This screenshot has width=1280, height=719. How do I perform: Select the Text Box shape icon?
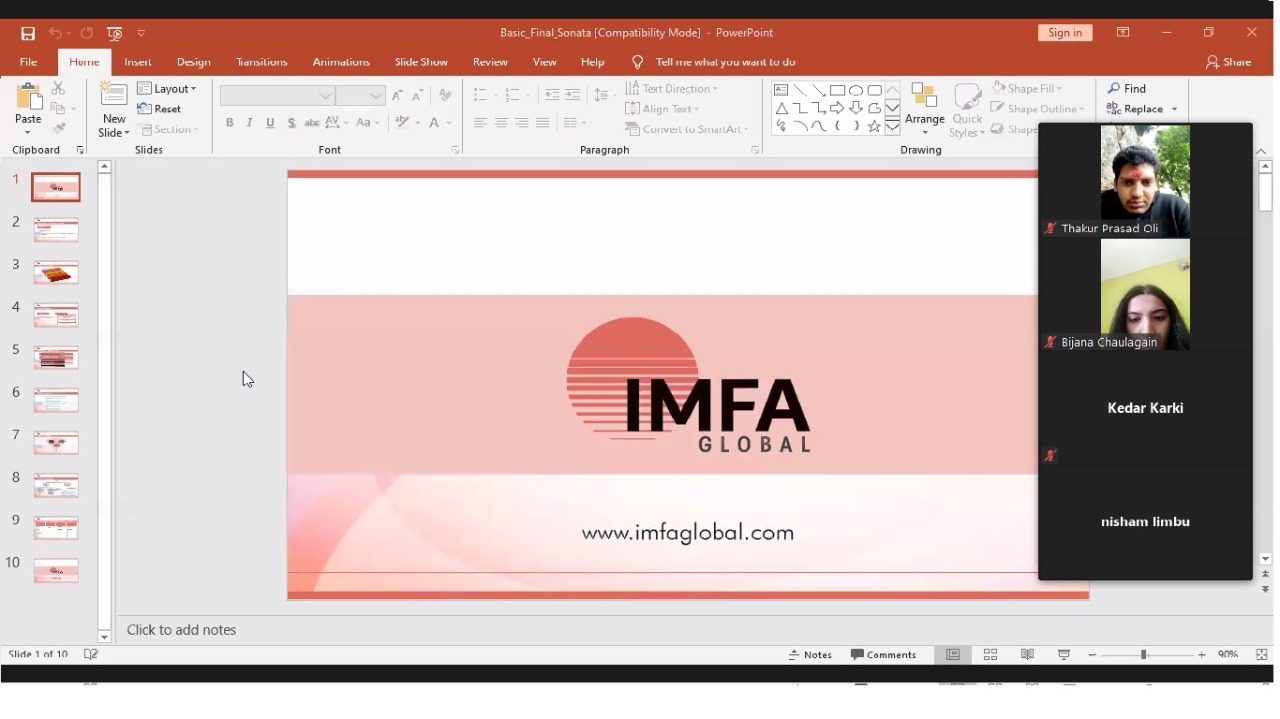click(781, 90)
